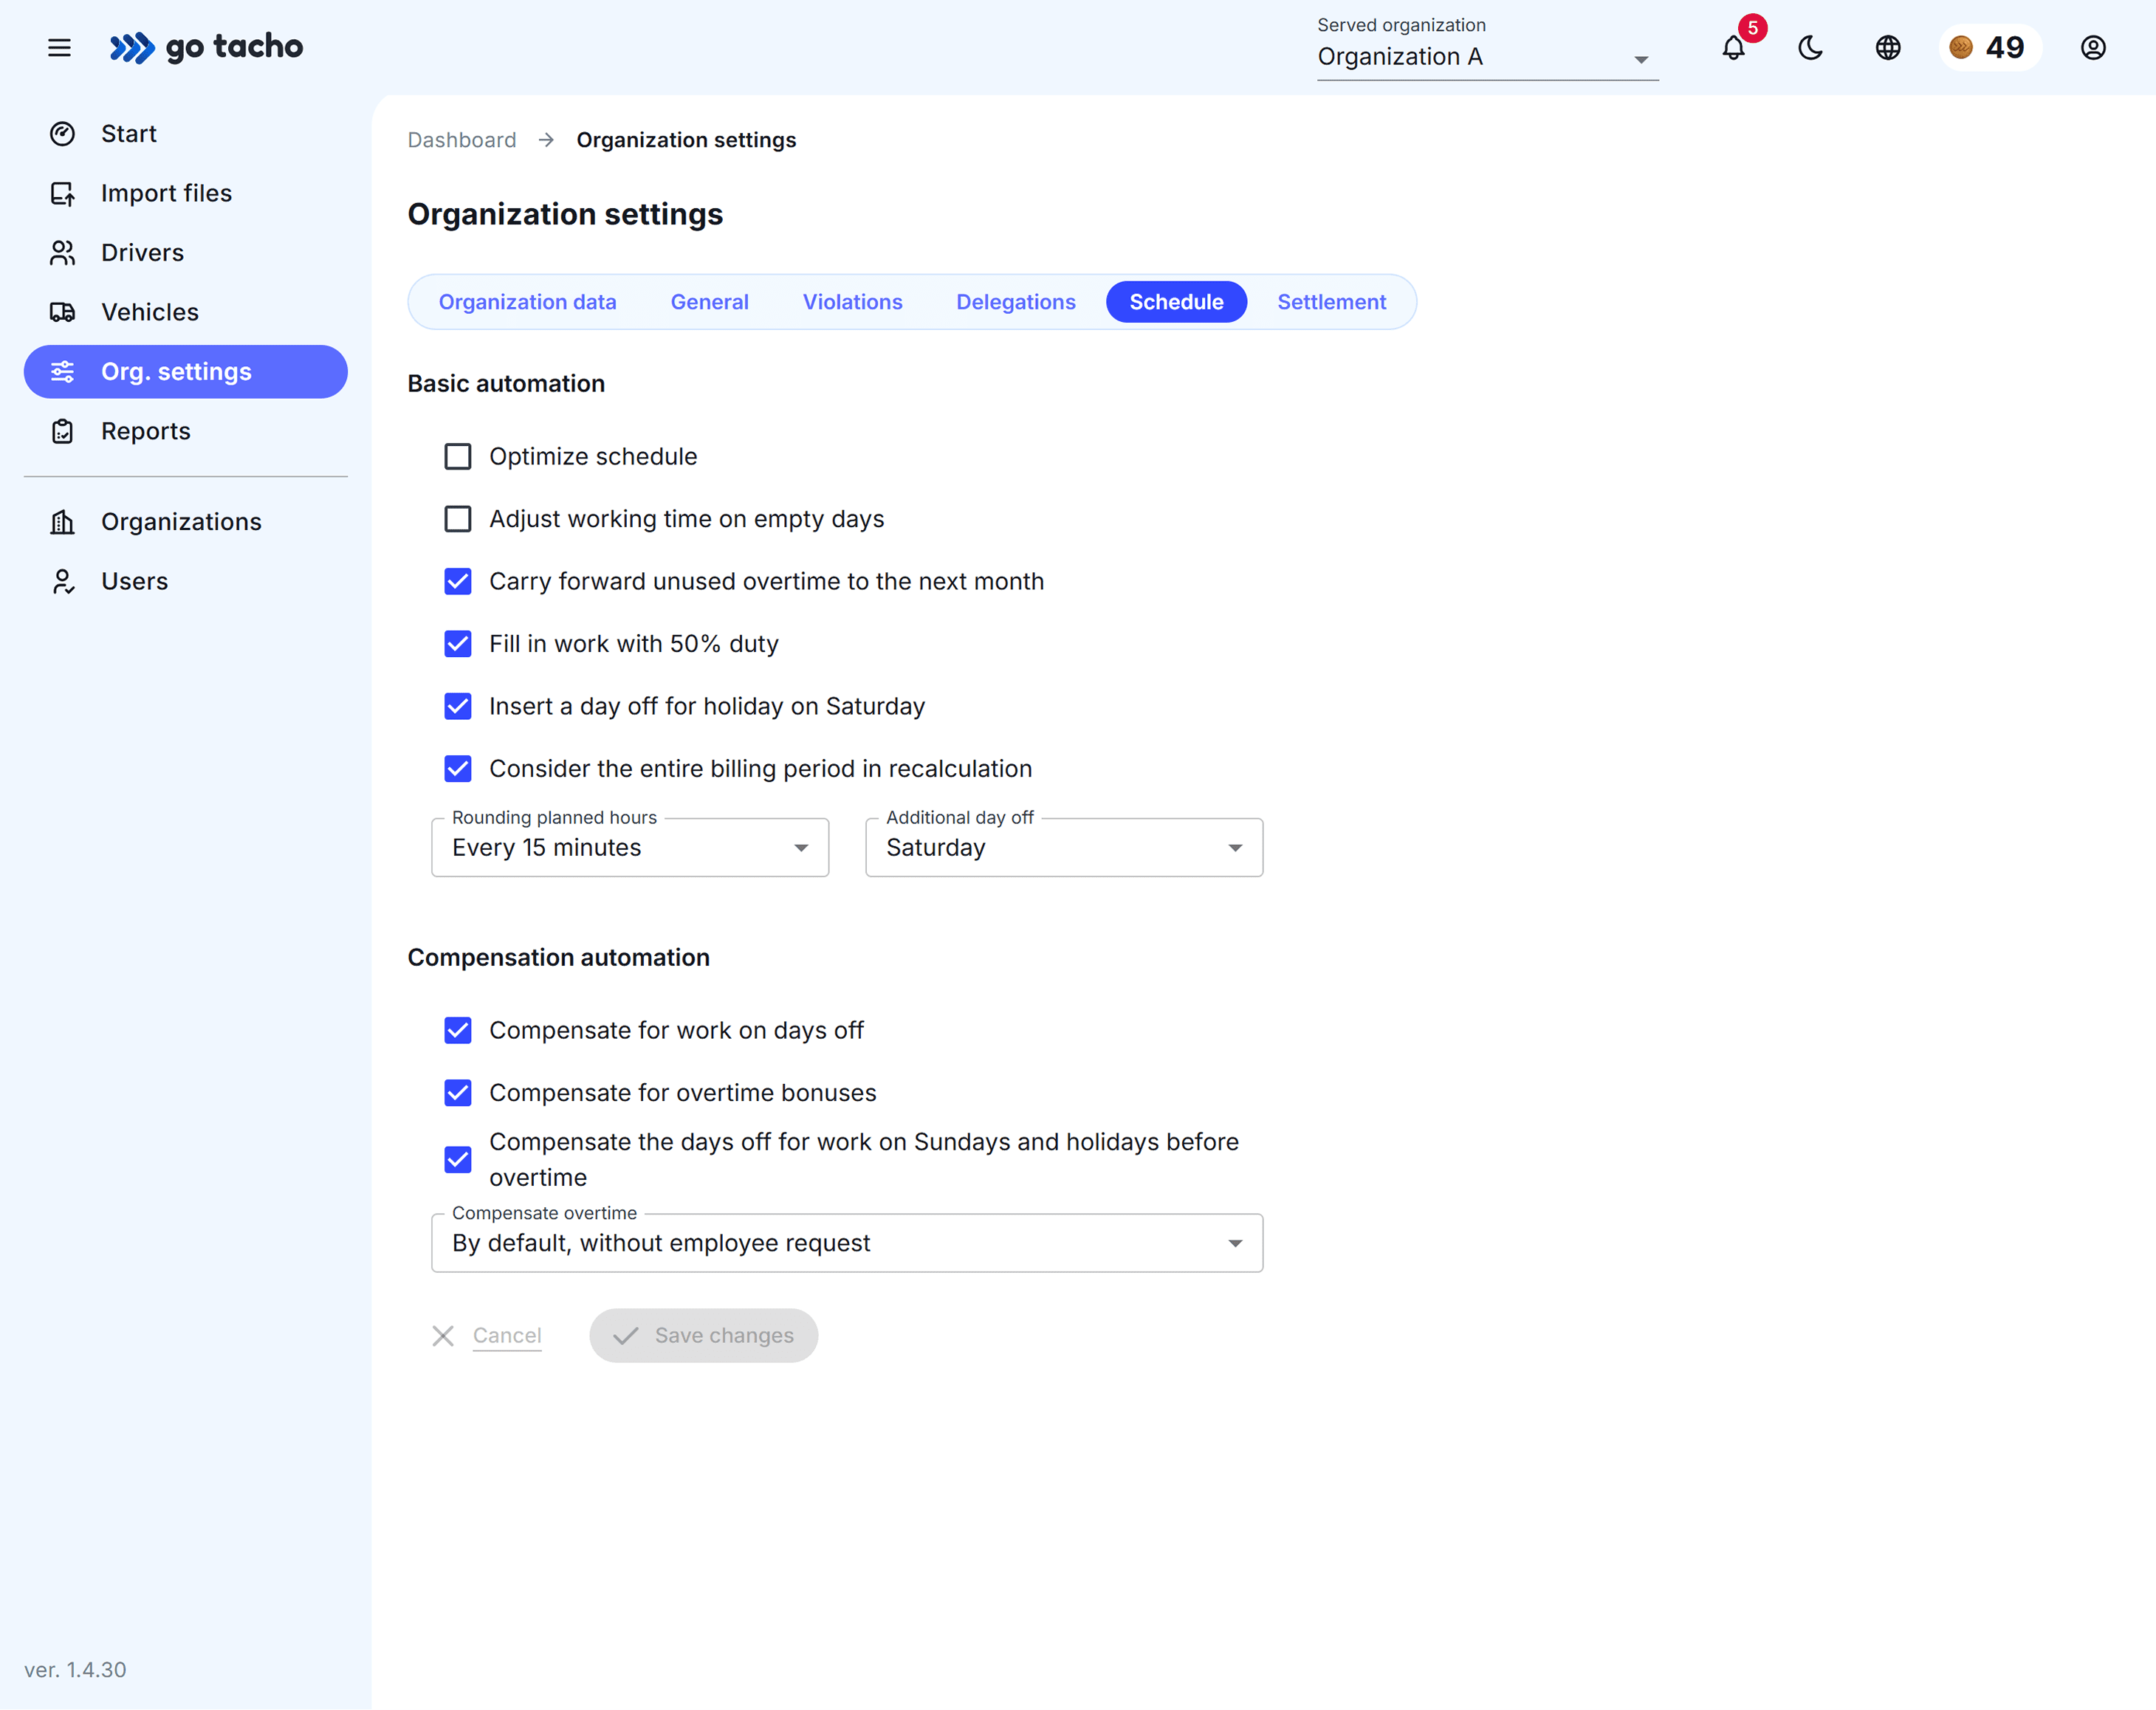The height and width of the screenshot is (1710, 2156).
Task: Open the Settlement tab
Action: click(1331, 301)
